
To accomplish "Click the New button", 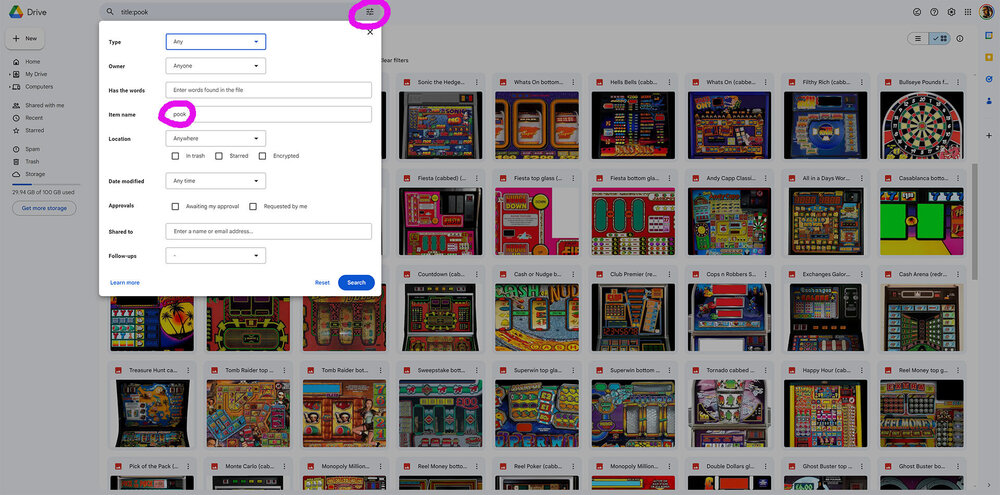I will tap(25, 39).
